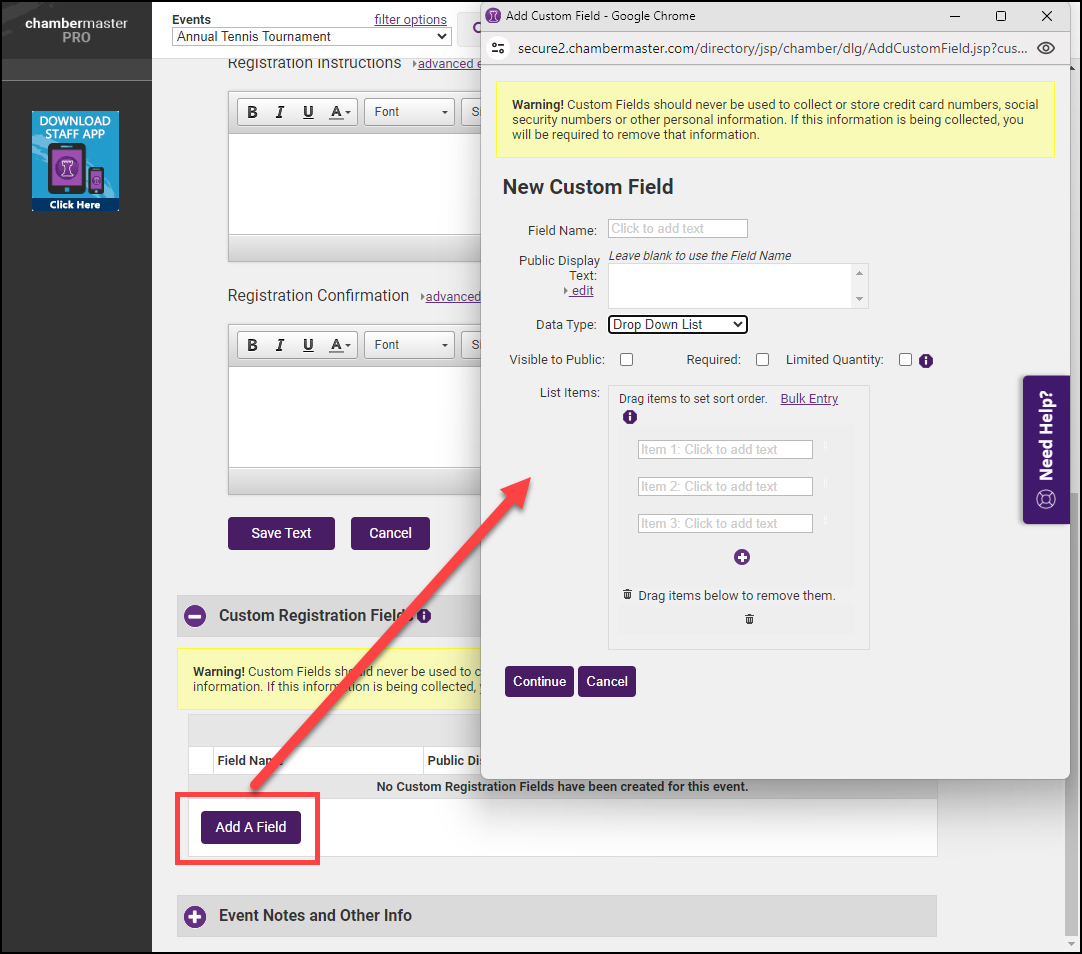Click the Continue button
The image size is (1082, 954).
(539, 681)
